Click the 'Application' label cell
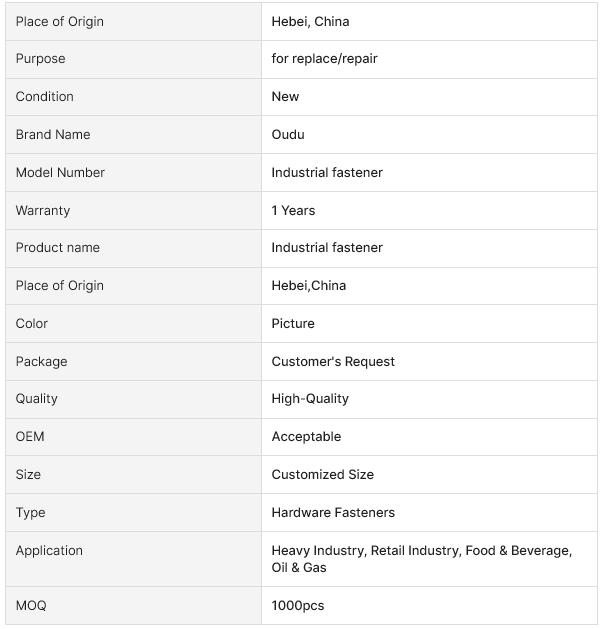The image size is (604, 629). (x=49, y=551)
